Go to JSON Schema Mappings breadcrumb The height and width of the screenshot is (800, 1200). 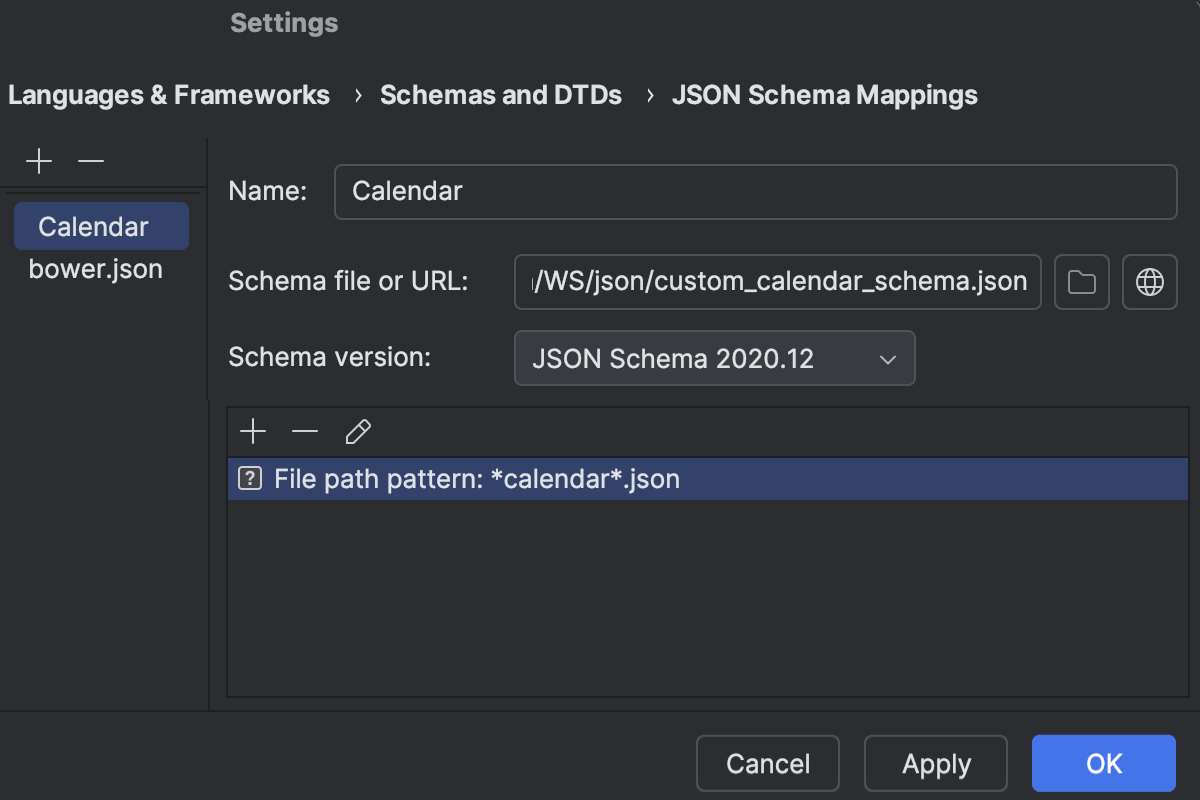824,95
